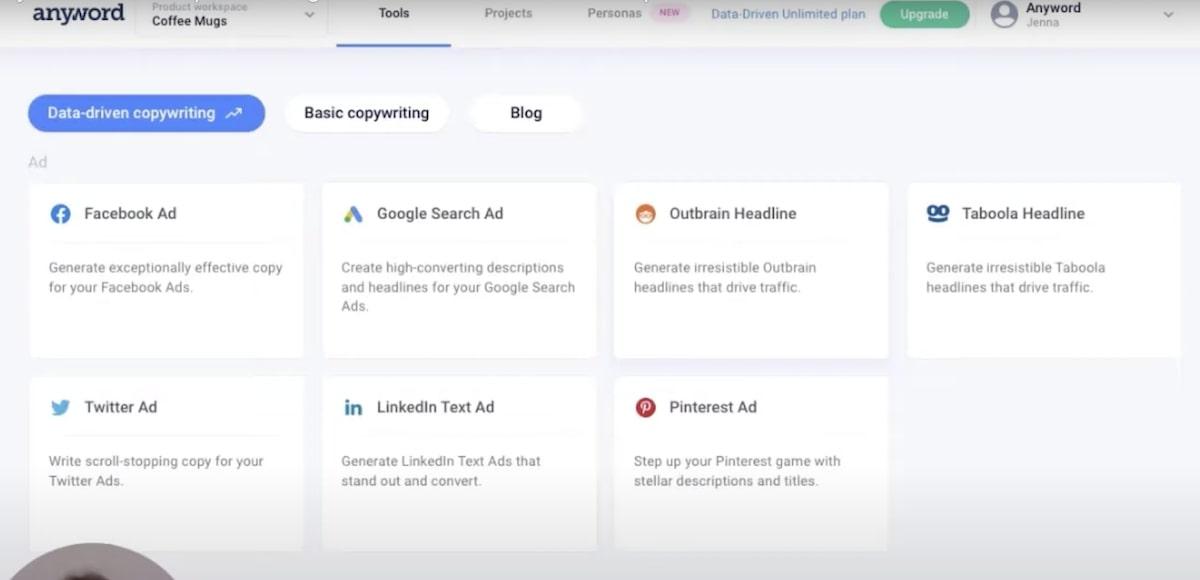Open the Facebook Ad card title
The image size is (1200, 580).
coord(130,213)
